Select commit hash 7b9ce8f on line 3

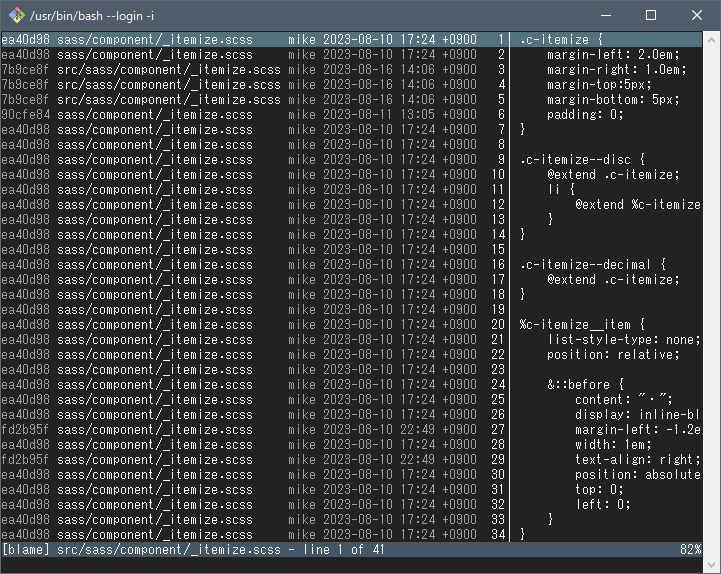27,70
